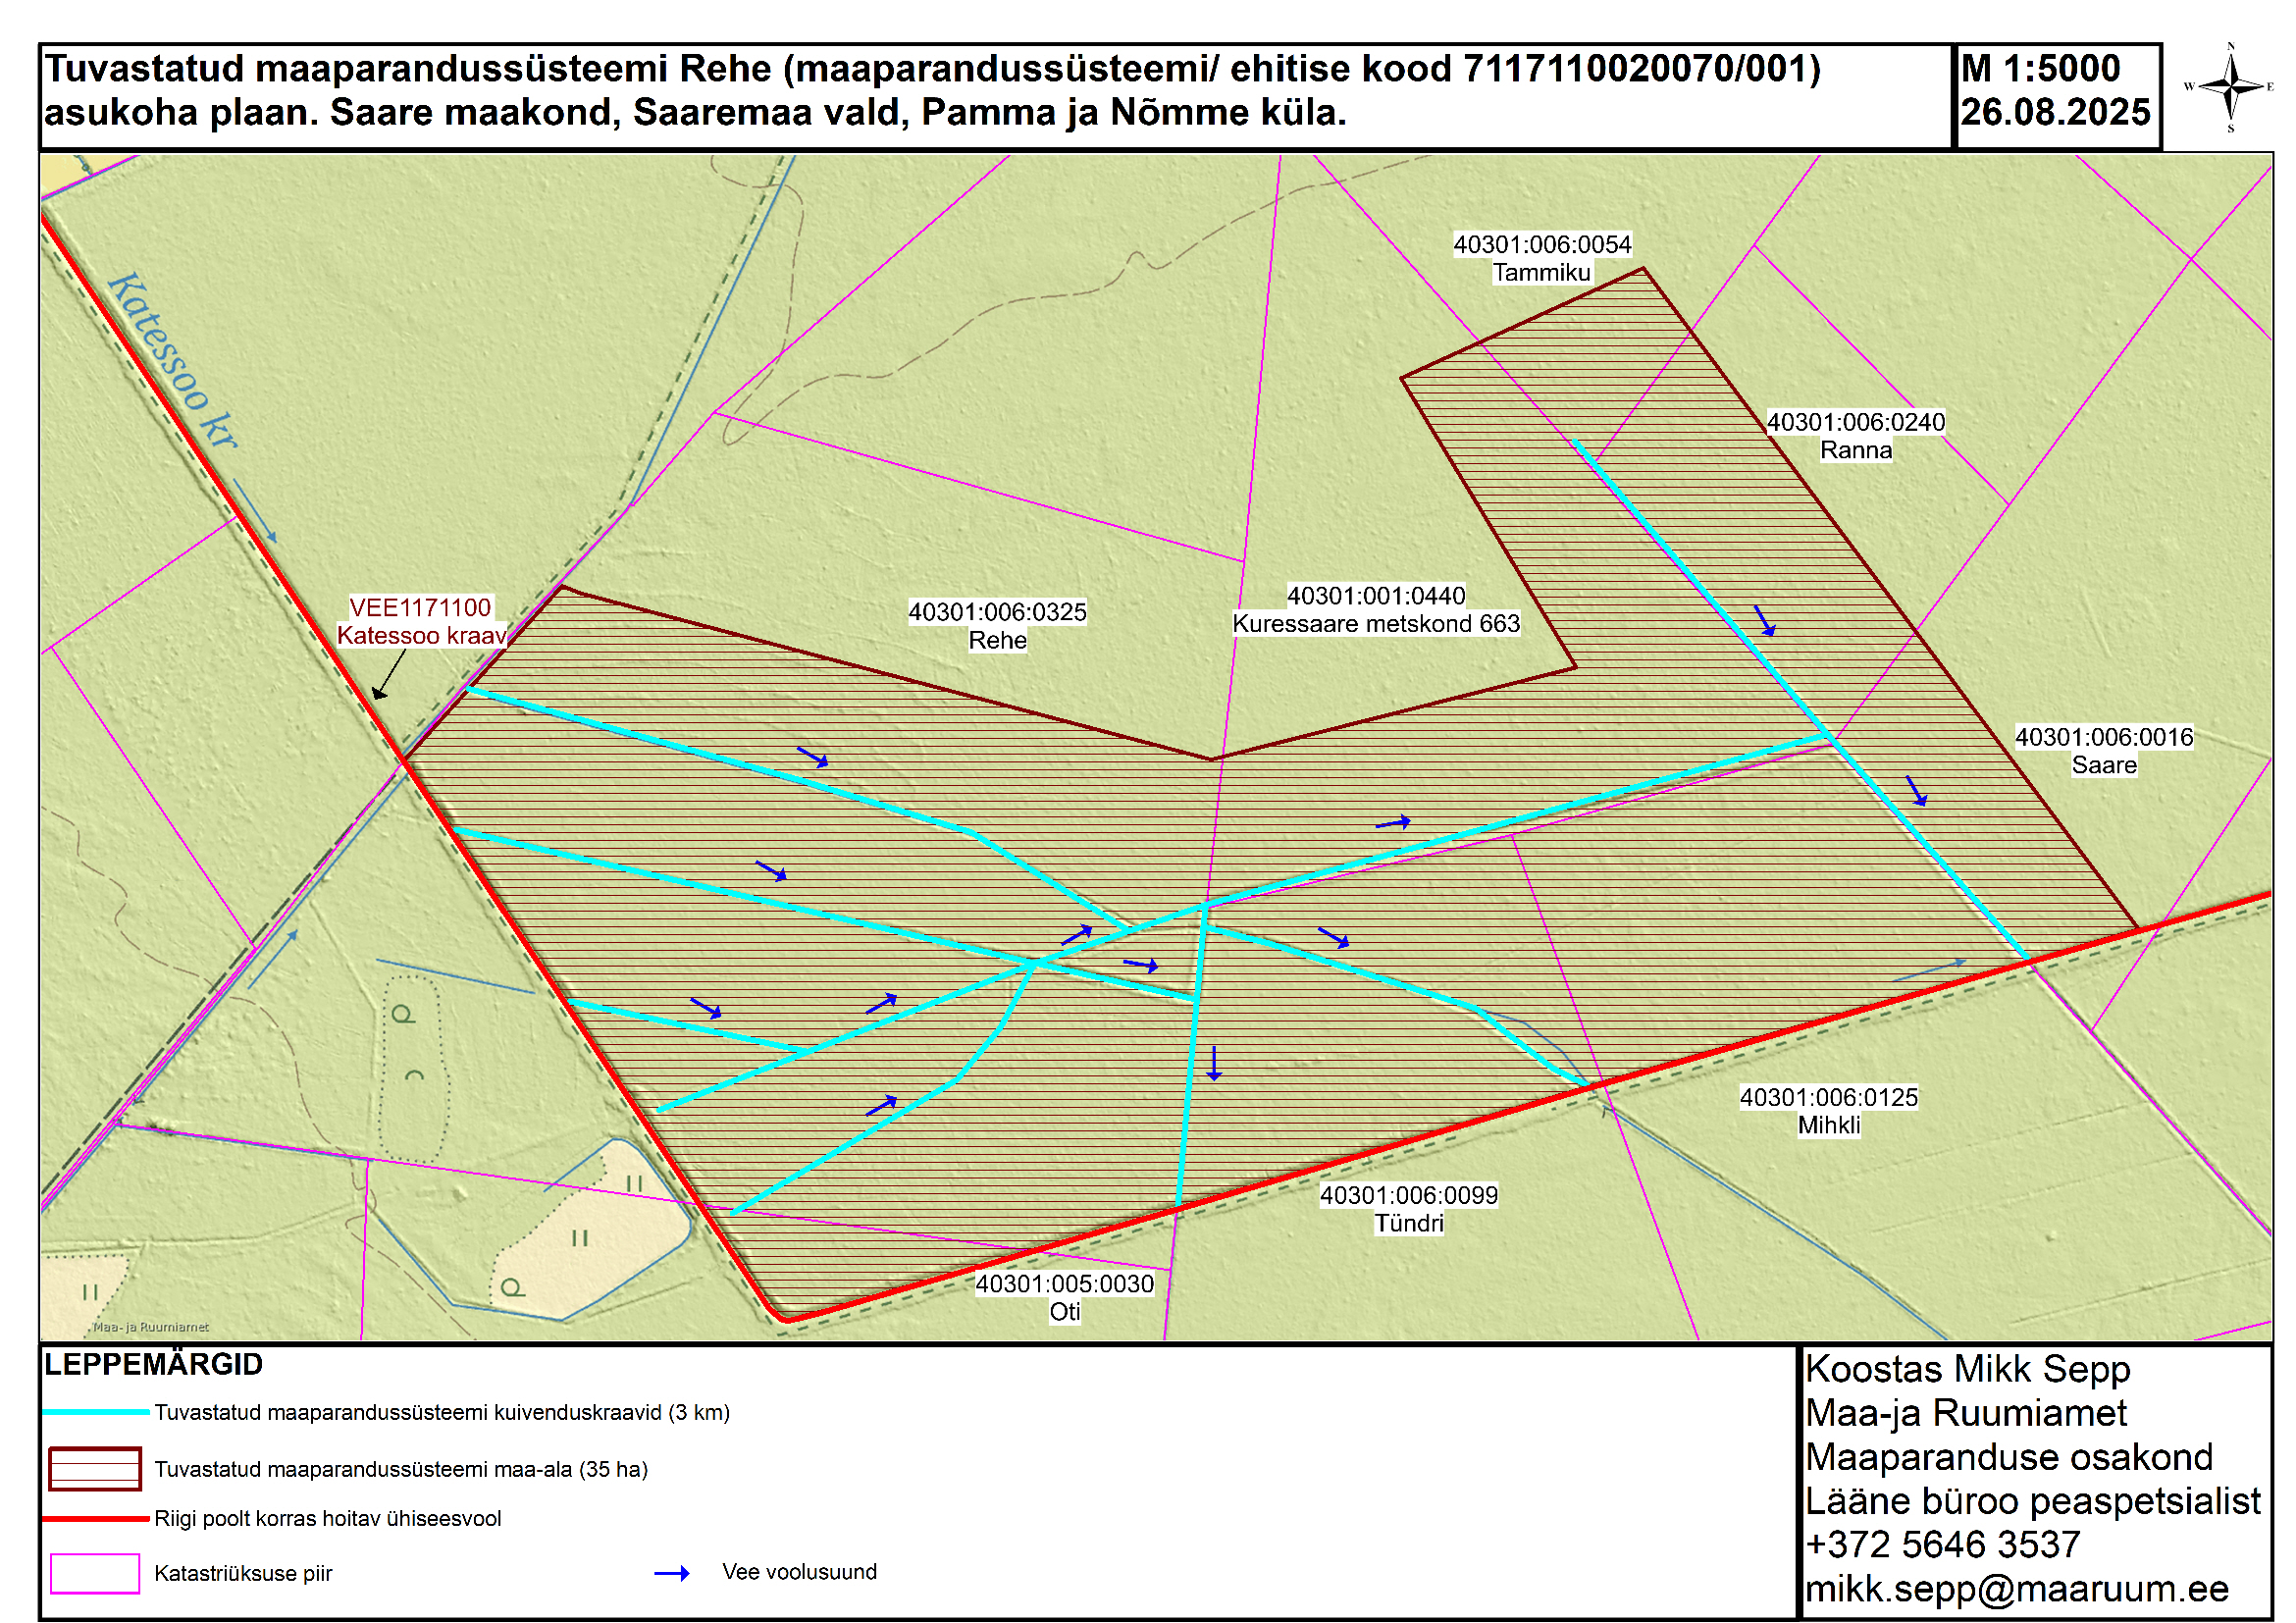Viewport: 2296px width, 1623px height.
Task: Click the magenta cadastral boundary legend box
Action: pyautogui.click(x=95, y=1574)
